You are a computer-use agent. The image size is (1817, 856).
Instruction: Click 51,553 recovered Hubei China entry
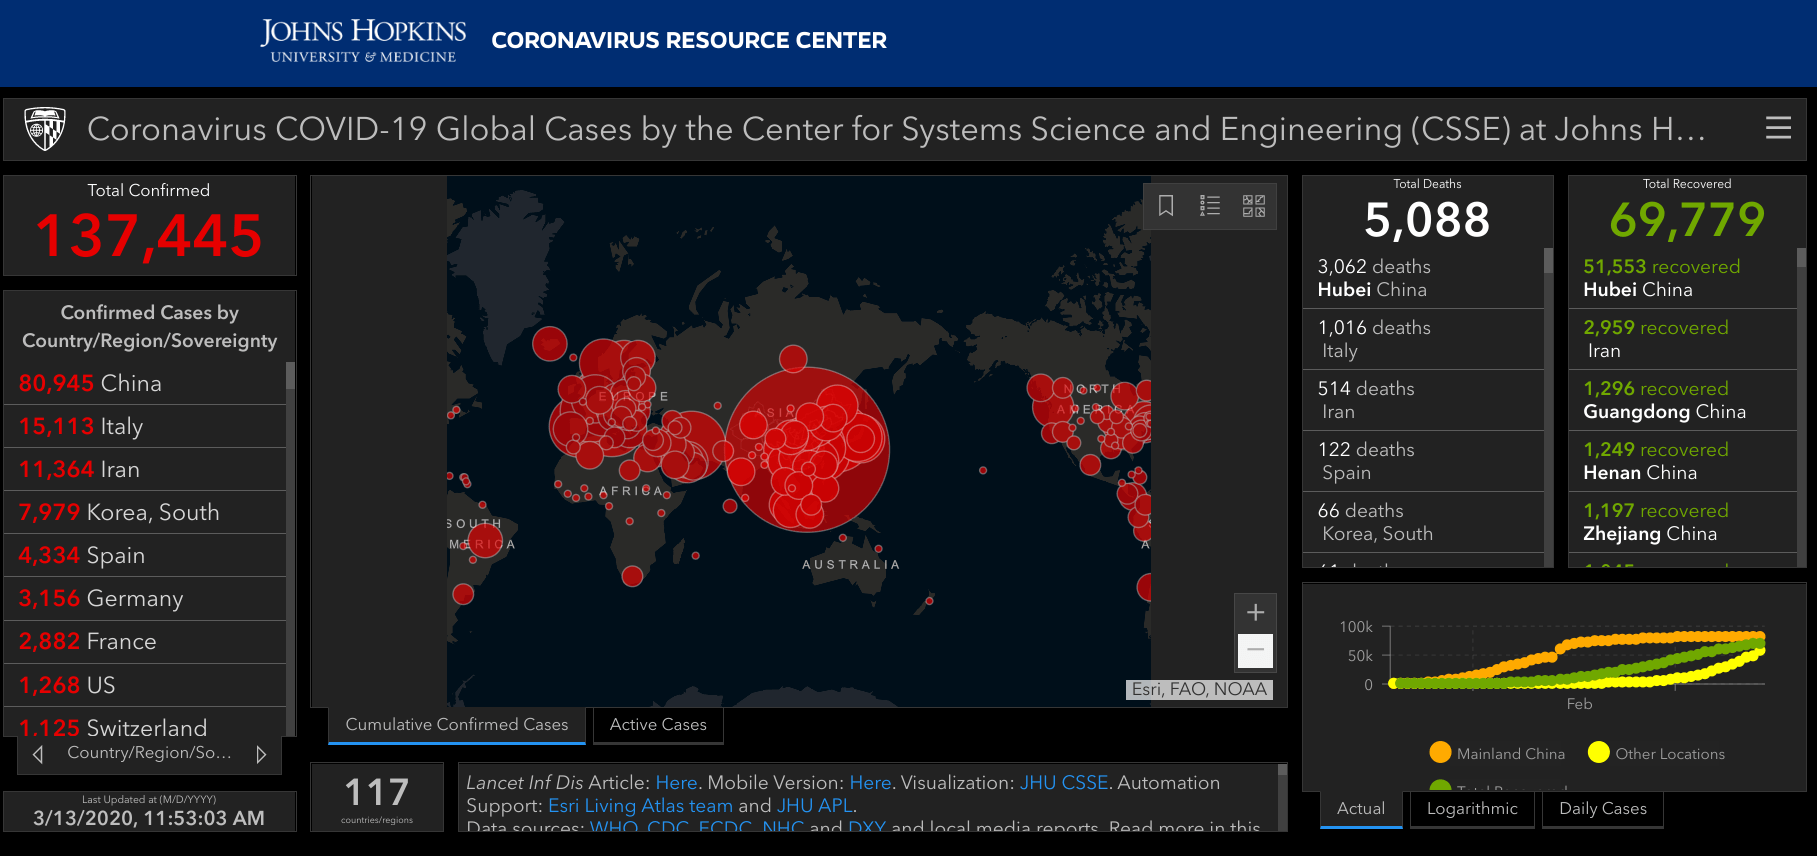[x=1683, y=278]
